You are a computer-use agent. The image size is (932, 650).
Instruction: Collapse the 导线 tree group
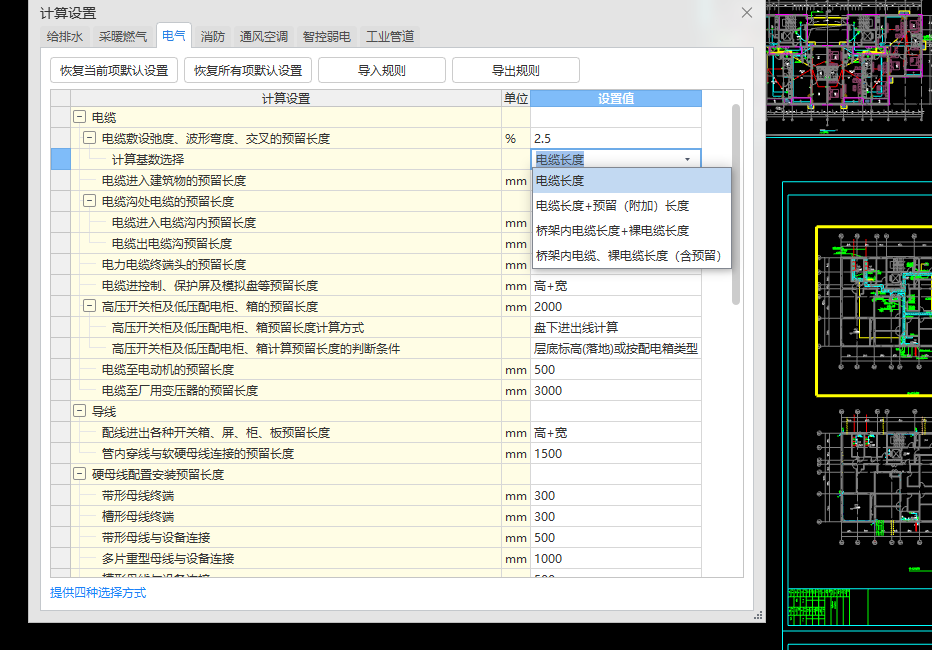pyautogui.click(x=80, y=411)
